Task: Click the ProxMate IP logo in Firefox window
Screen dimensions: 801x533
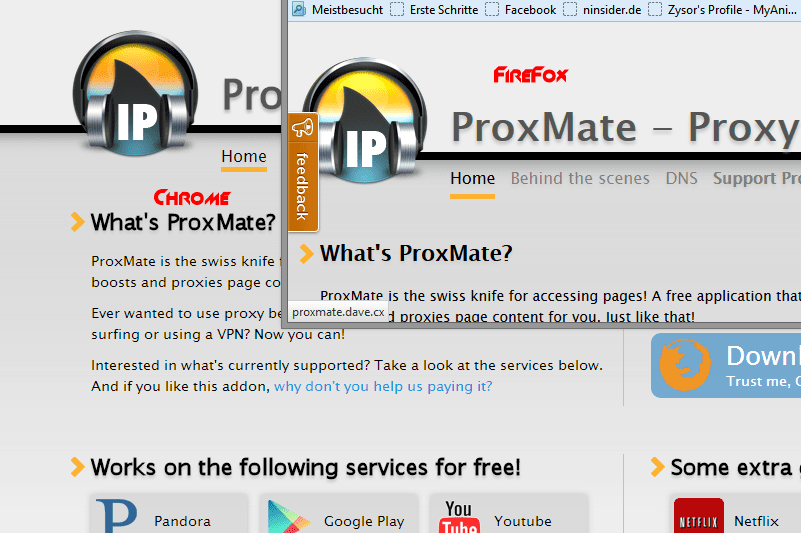Action: tap(365, 121)
